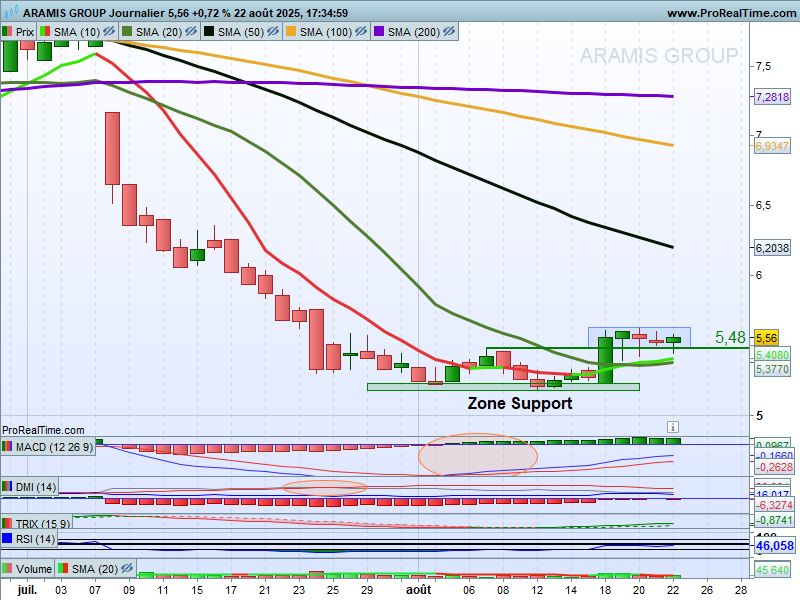Click the SMA (100) orange color swatch
This screenshot has width=800, height=600.
[x=291, y=32]
